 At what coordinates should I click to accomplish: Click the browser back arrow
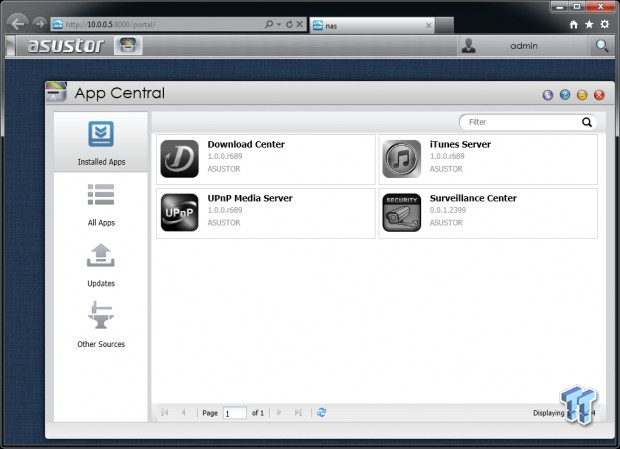17,24
